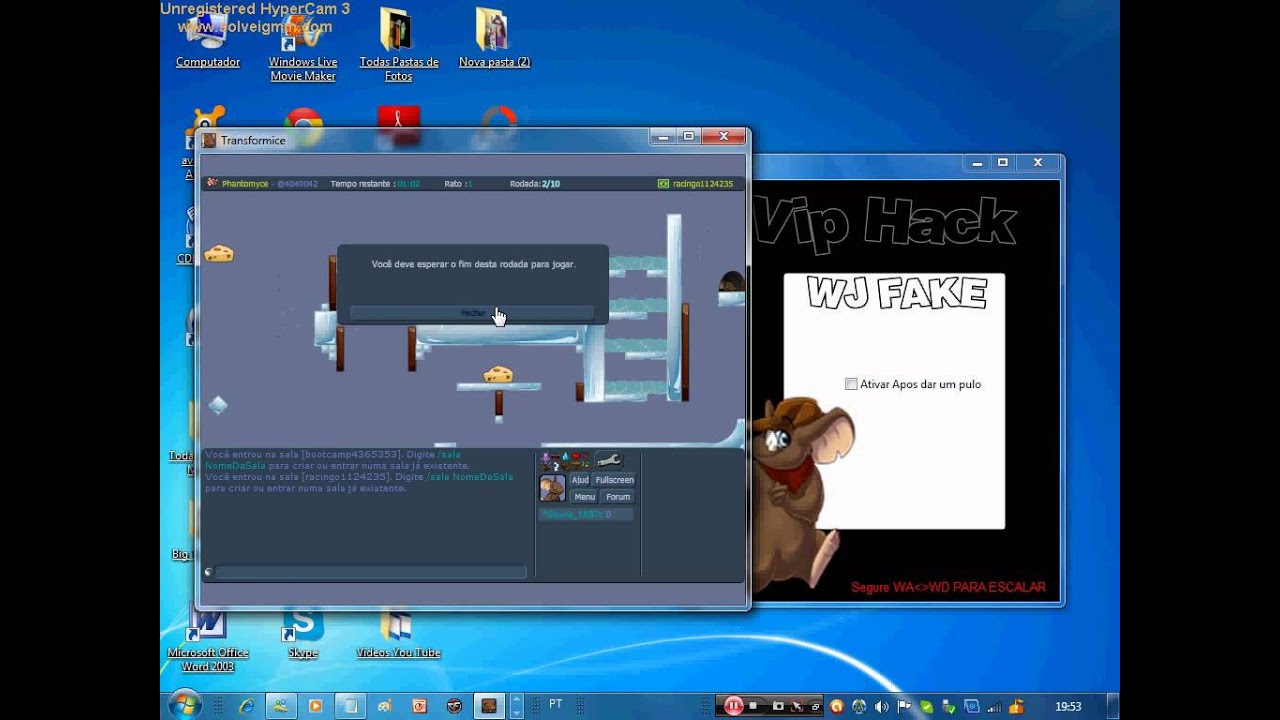Open Windows Live Movie Maker shortcut
This screenshot has width=1280, height=720.
[x=302, y=47]
